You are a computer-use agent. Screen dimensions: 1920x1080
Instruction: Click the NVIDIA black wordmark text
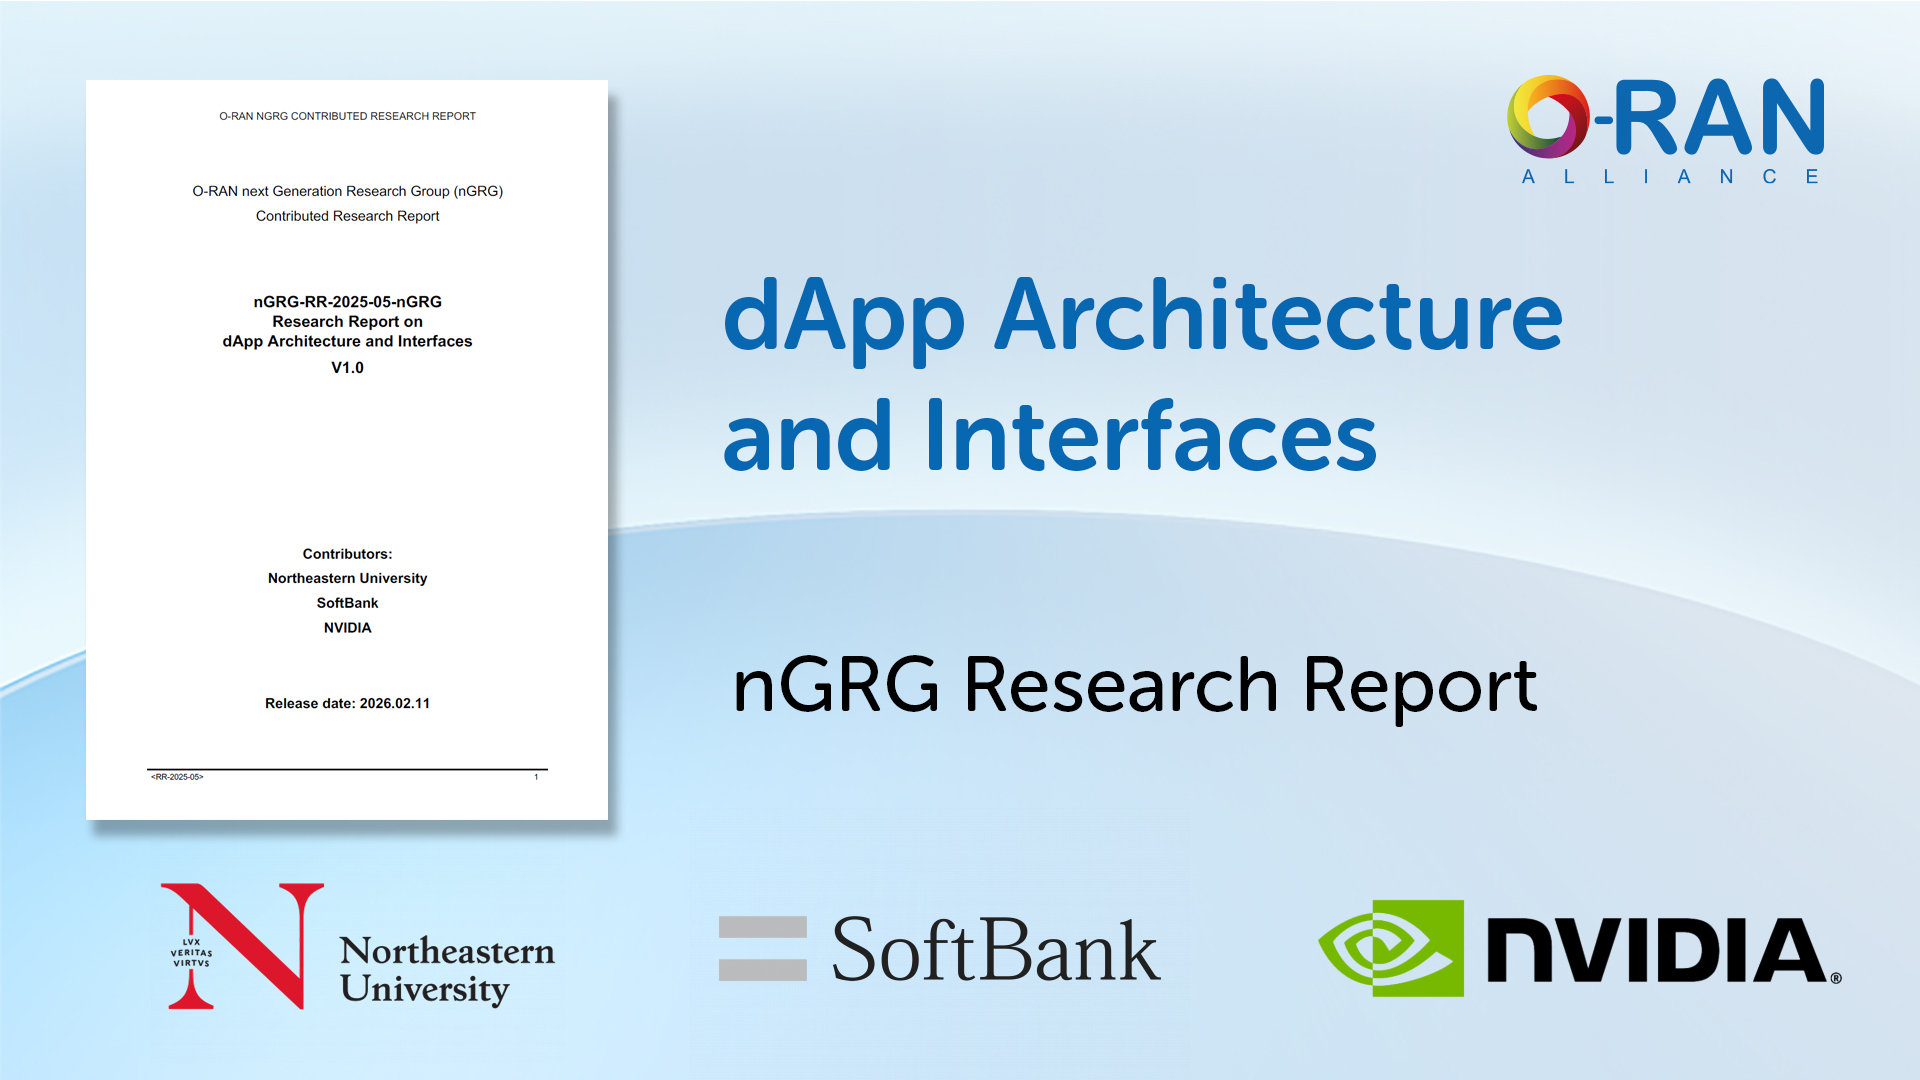[x=1656, y=950]
